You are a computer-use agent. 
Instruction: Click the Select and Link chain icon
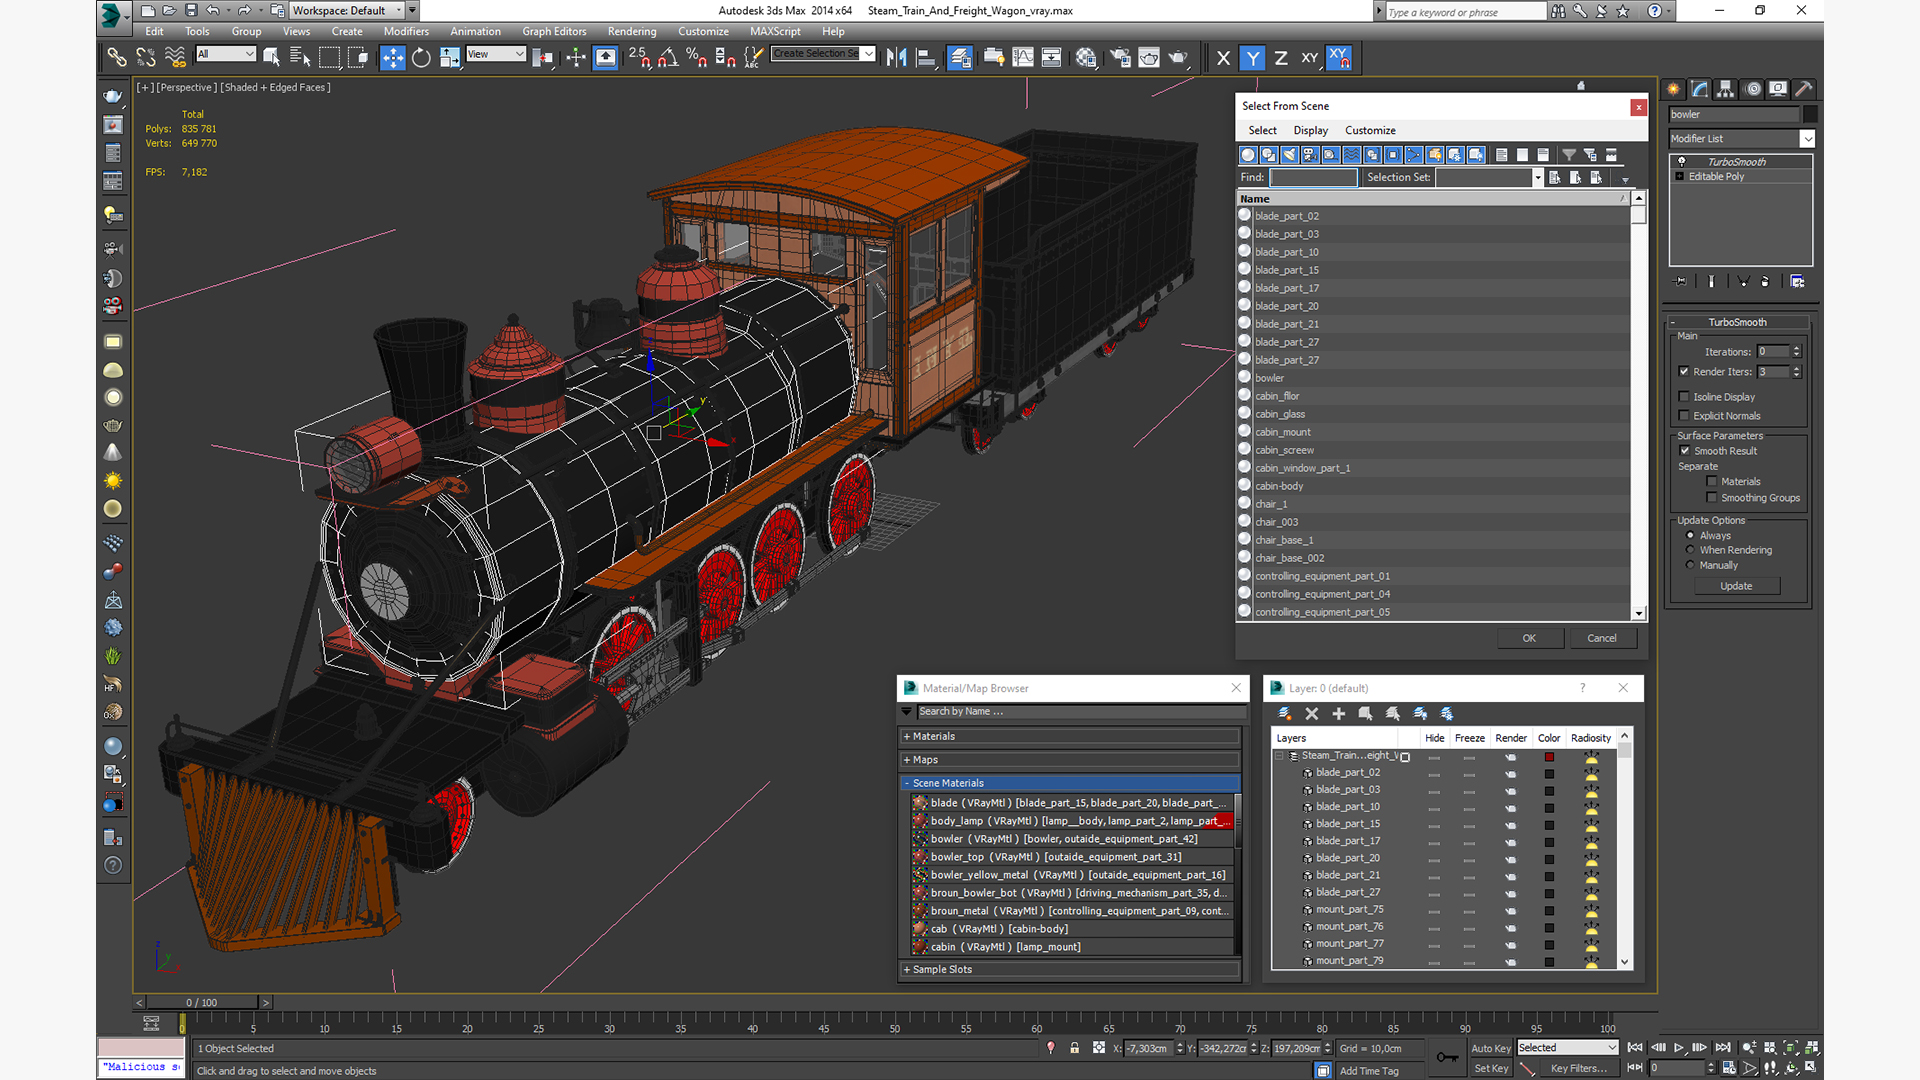pos(117,57)
